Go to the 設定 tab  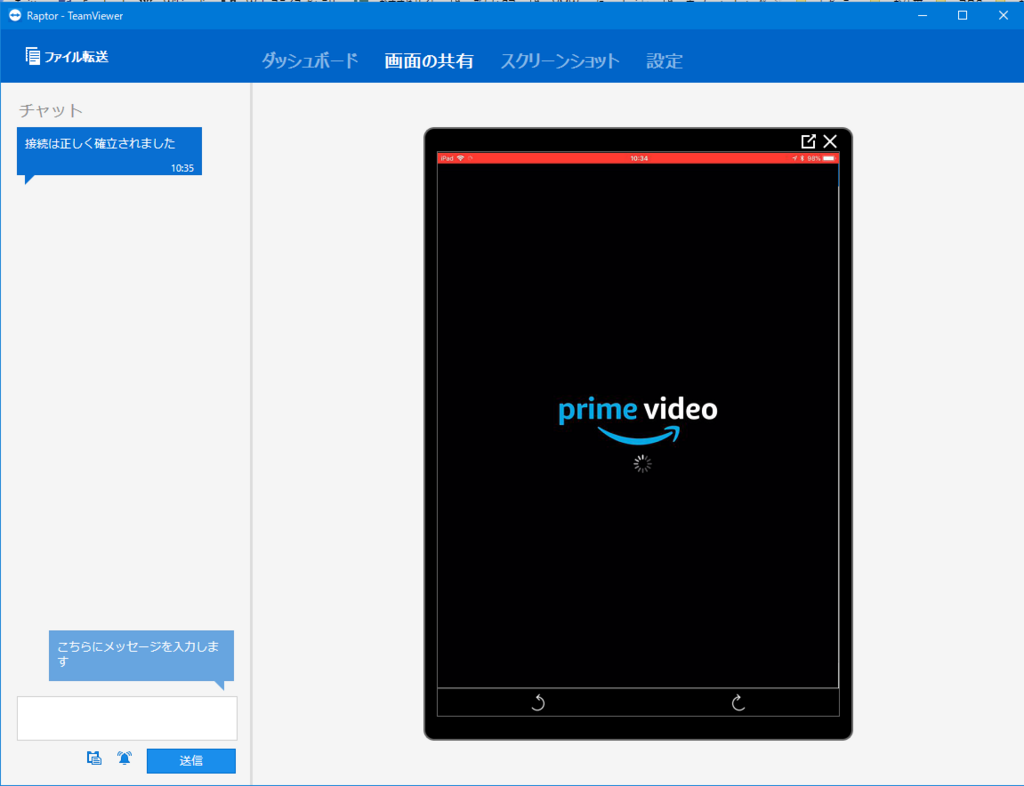coord(664,61)
